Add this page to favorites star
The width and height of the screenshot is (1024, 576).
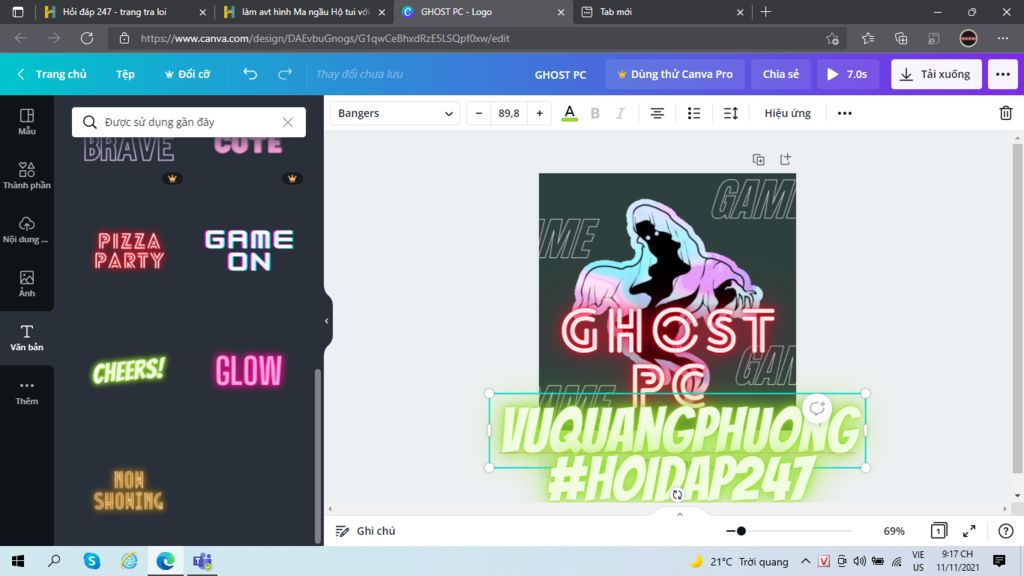click(x=832, y=38)
